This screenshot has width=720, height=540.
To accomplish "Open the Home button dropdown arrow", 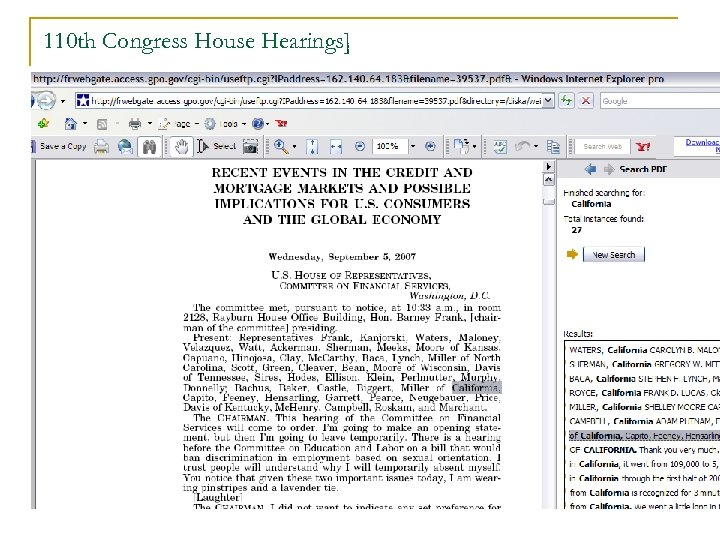I will coord(85,124).
